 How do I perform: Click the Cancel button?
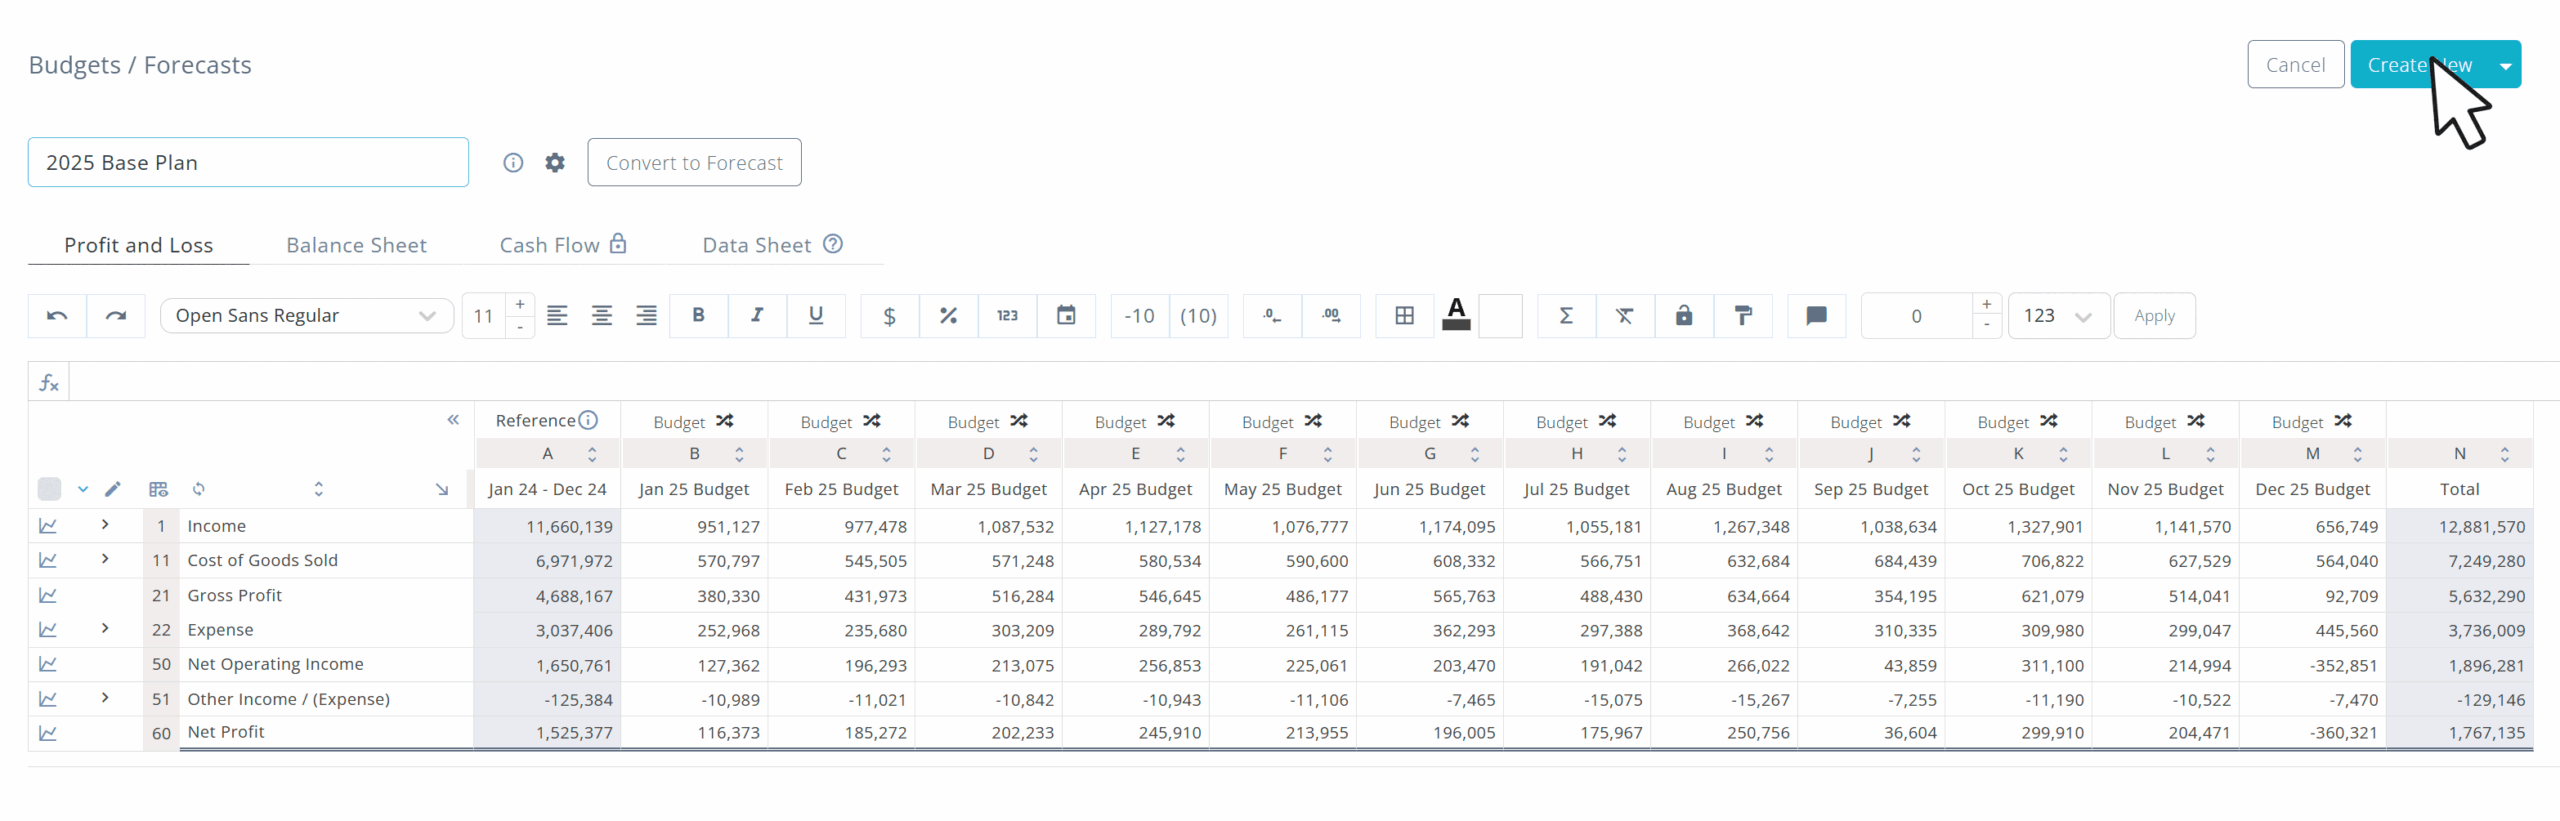(x=2295, y=65)
